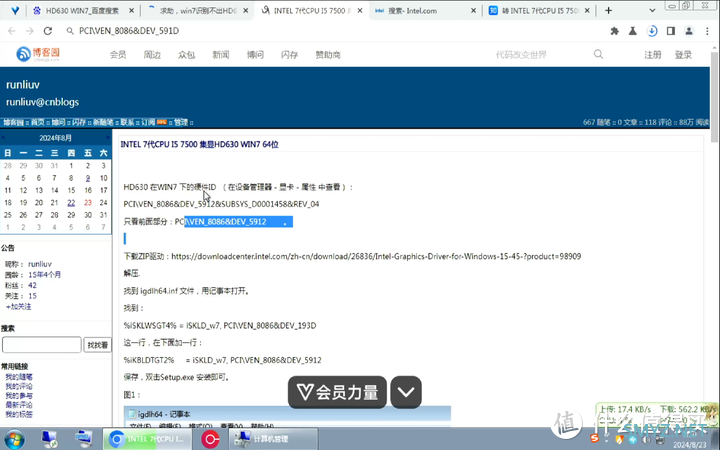
Task: Close the HD630 WIN7_百度搜索 tab
Action: [131, 11]
